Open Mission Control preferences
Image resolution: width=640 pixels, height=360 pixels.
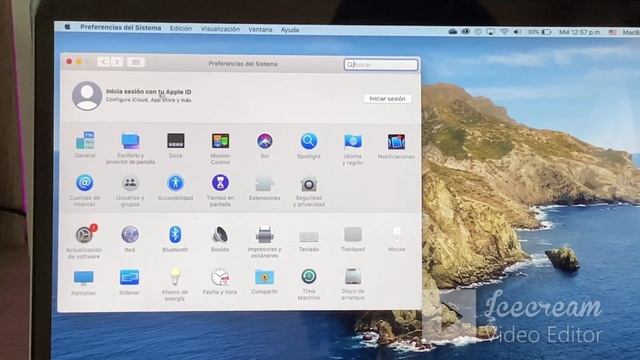click(220, 141)
